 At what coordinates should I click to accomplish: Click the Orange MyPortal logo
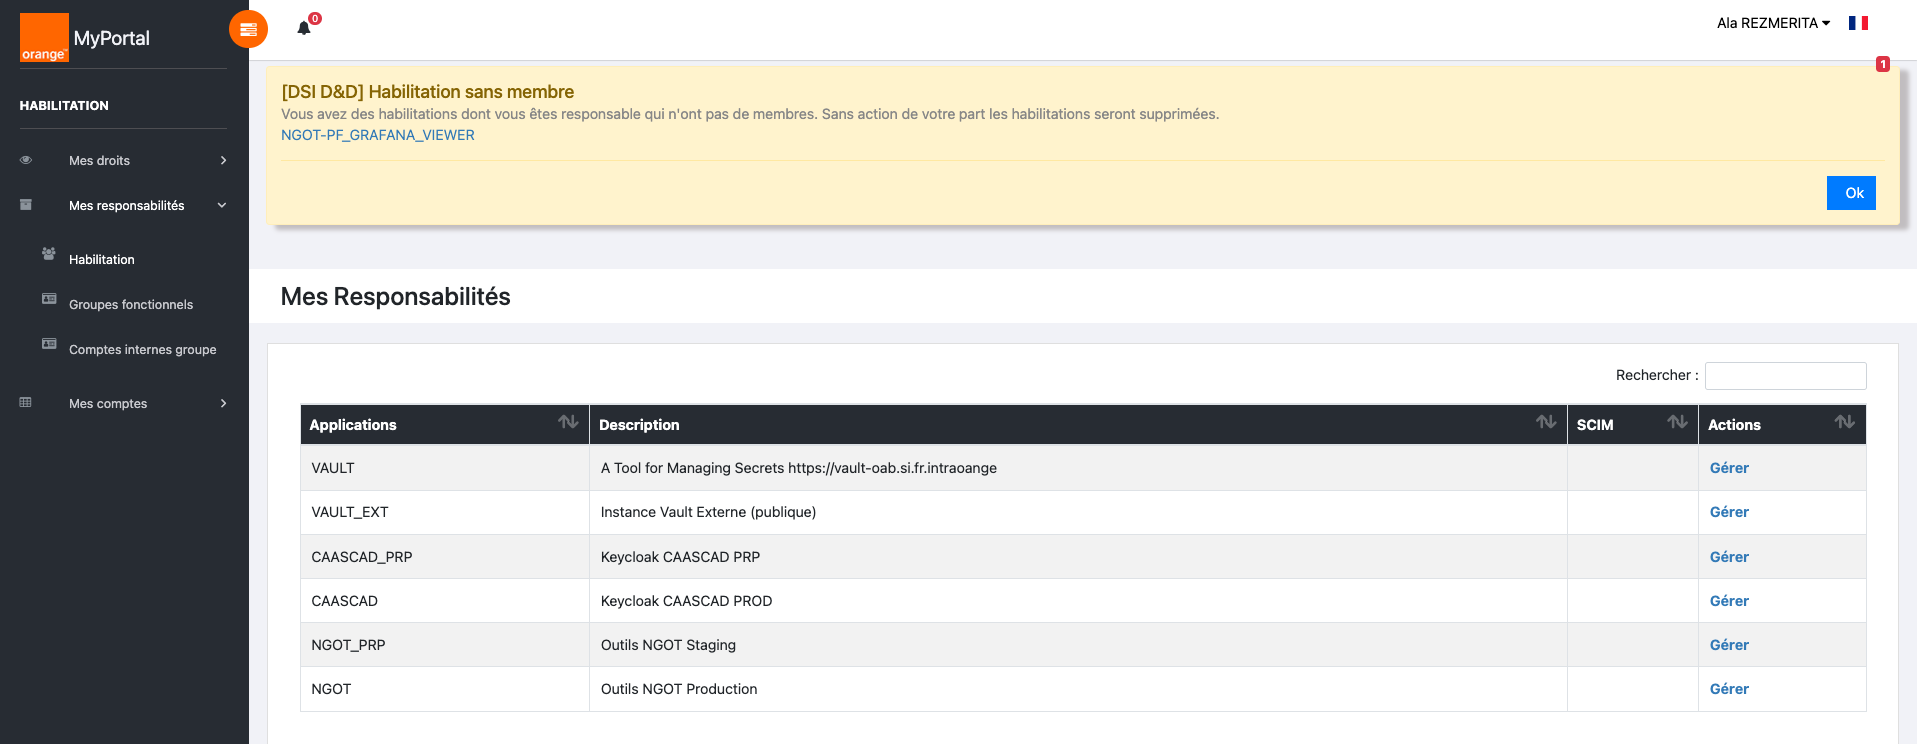(x=85, y=38)
